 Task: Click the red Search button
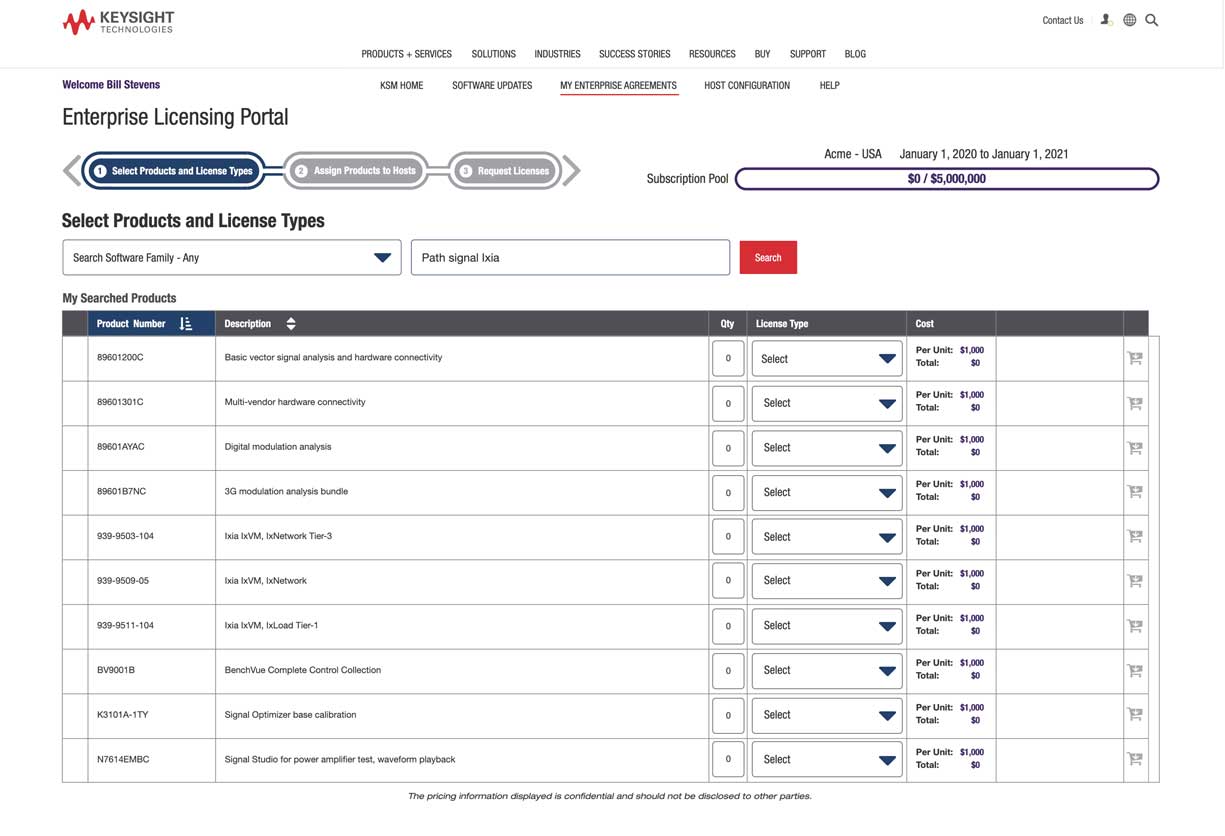(x=768, y=257)
